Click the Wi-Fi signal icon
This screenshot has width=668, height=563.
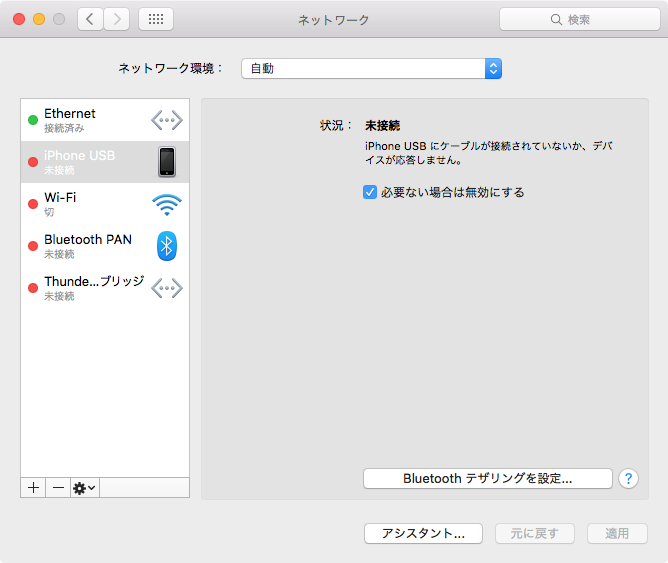tap(167, 204)
